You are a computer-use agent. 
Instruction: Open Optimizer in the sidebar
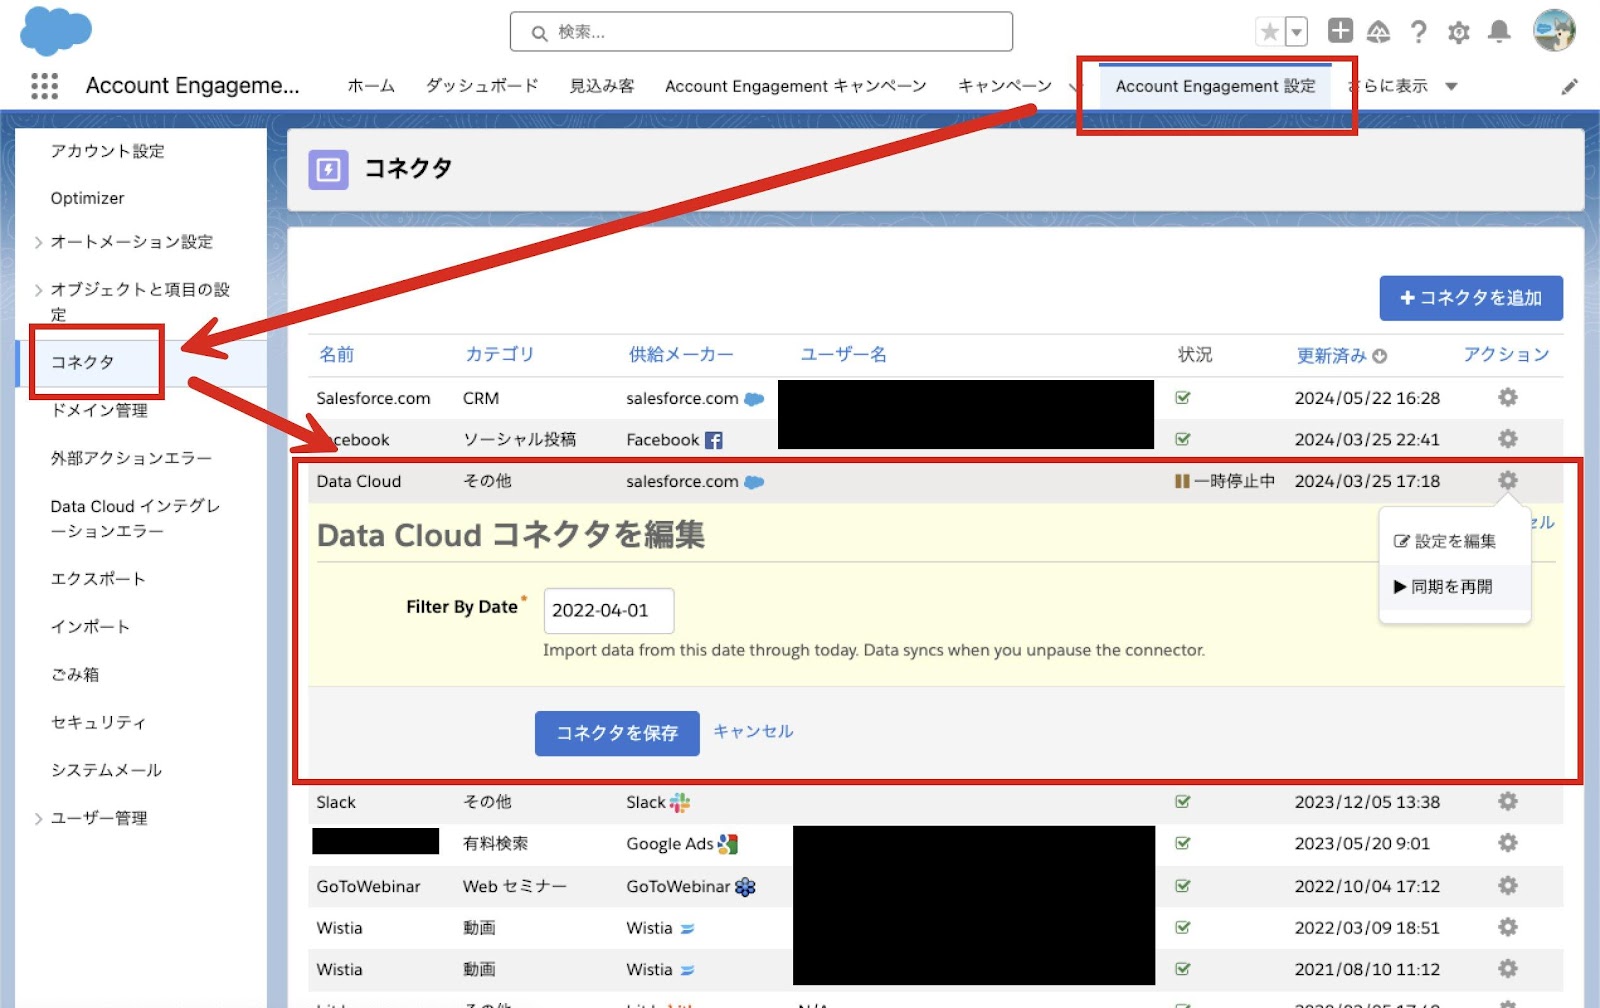click(x=88, y=198)
